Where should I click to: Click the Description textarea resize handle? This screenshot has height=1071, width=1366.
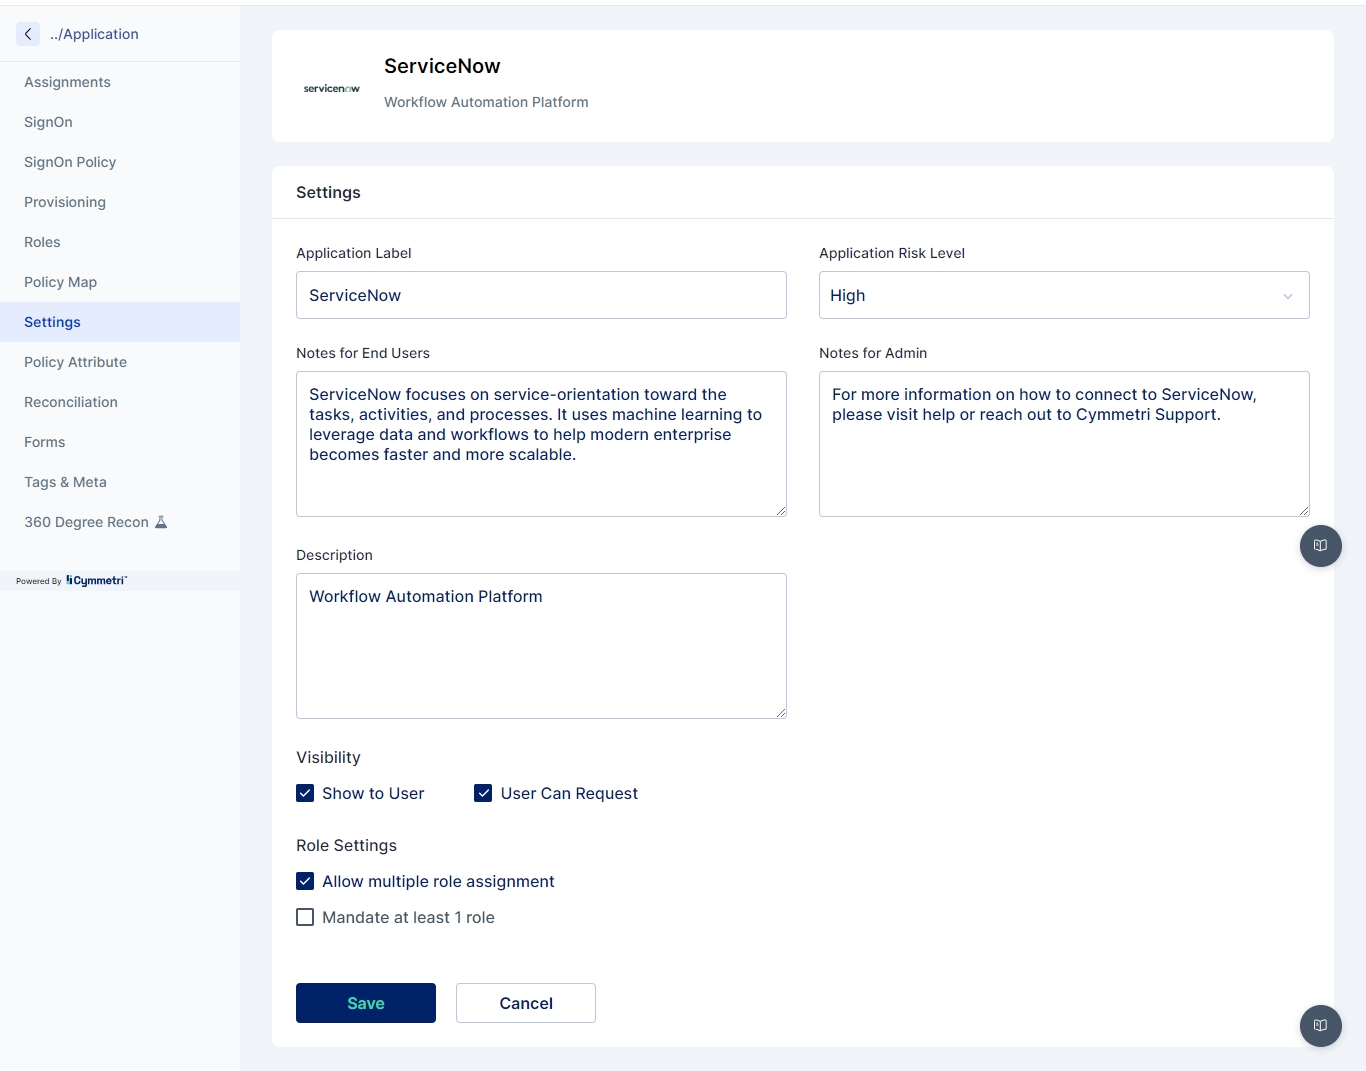781,713
